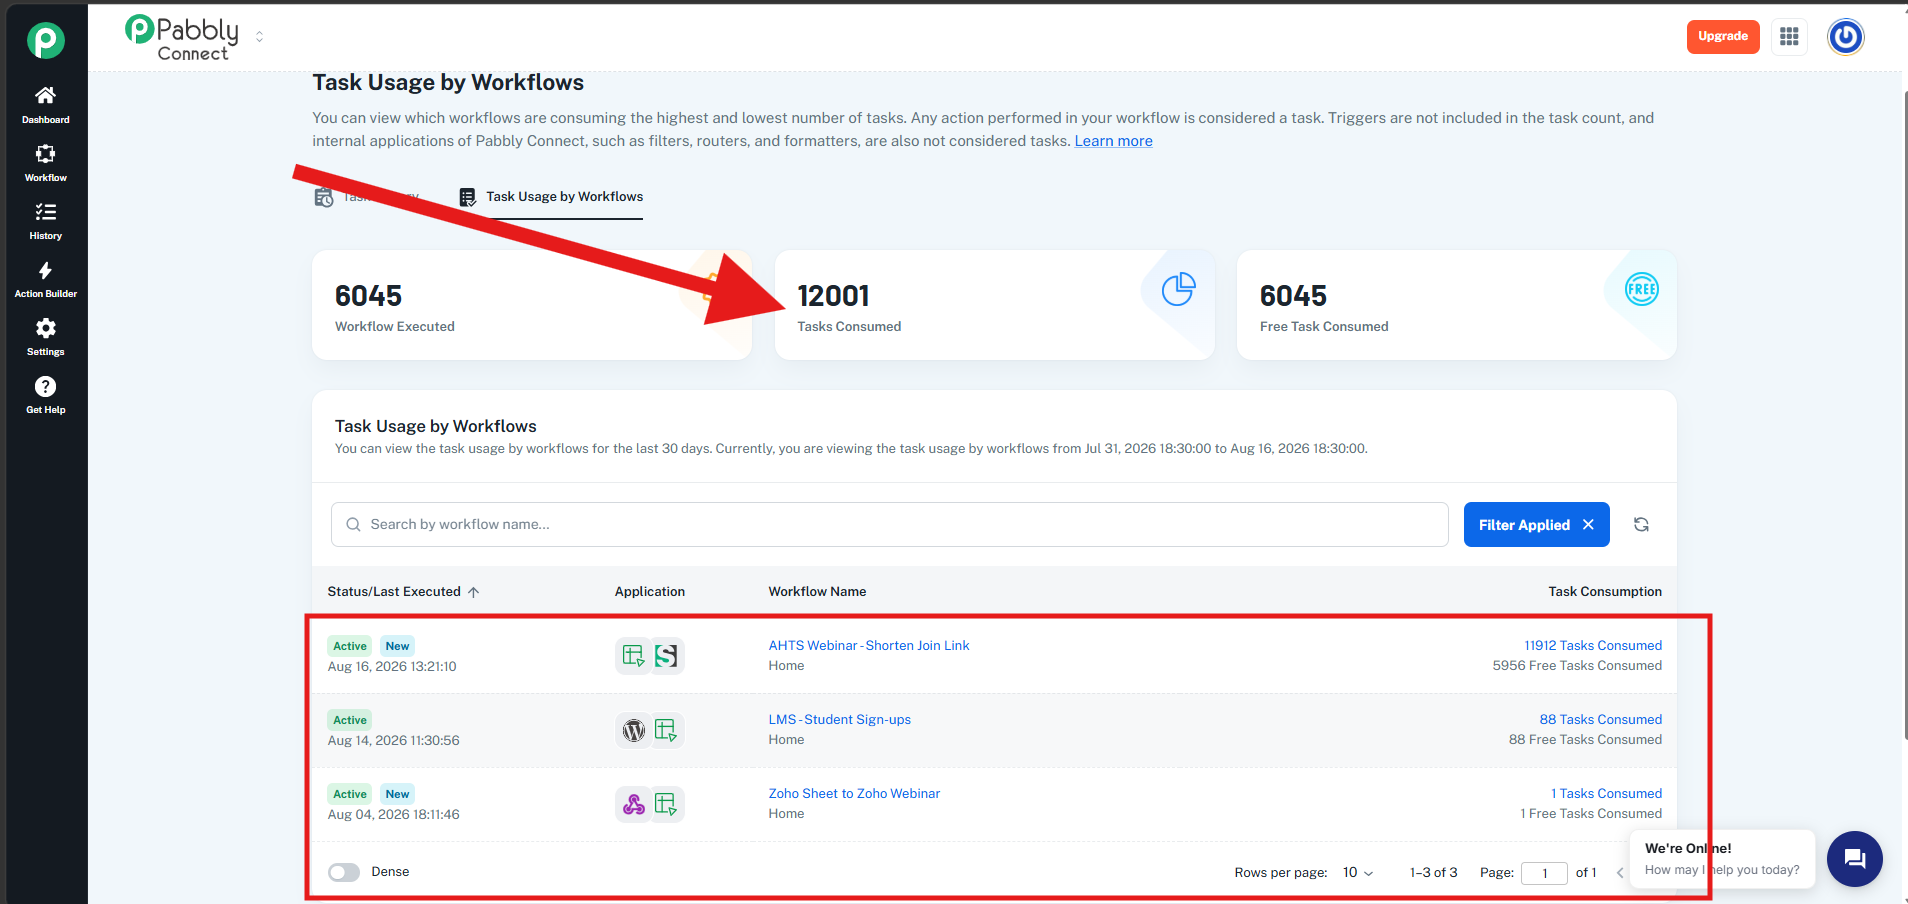
Task: Follow the Learn more link
Action: (1113, 141)
